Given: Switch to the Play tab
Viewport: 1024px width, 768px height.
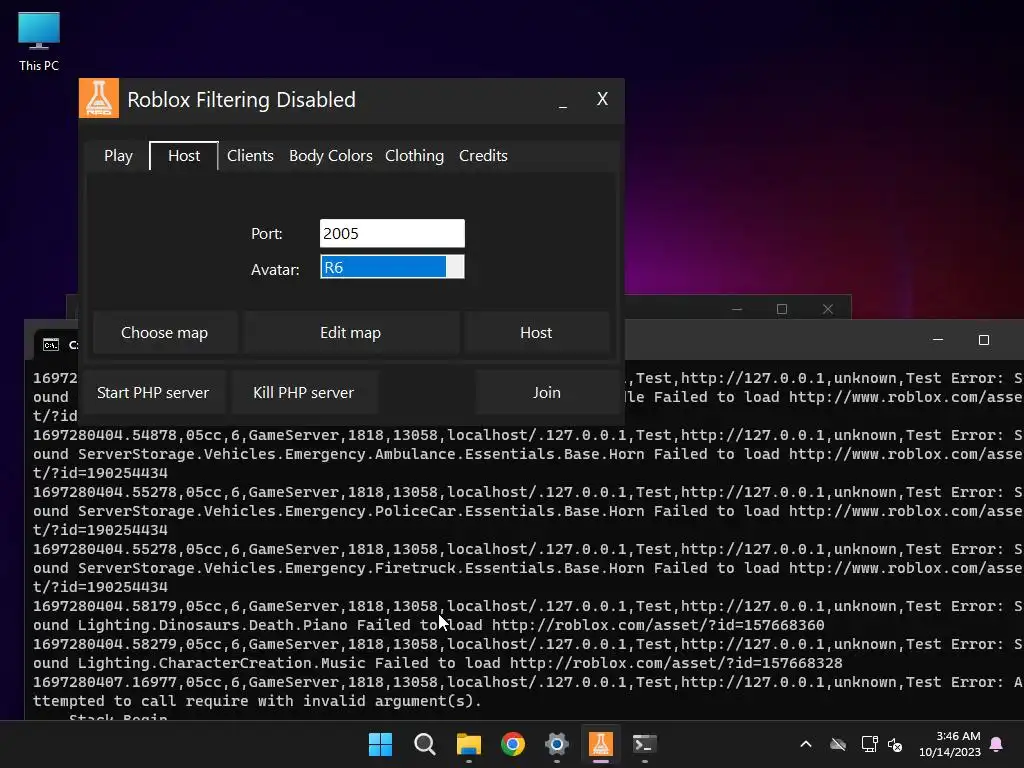Looking at the screenshot, I should coord(118,155).
